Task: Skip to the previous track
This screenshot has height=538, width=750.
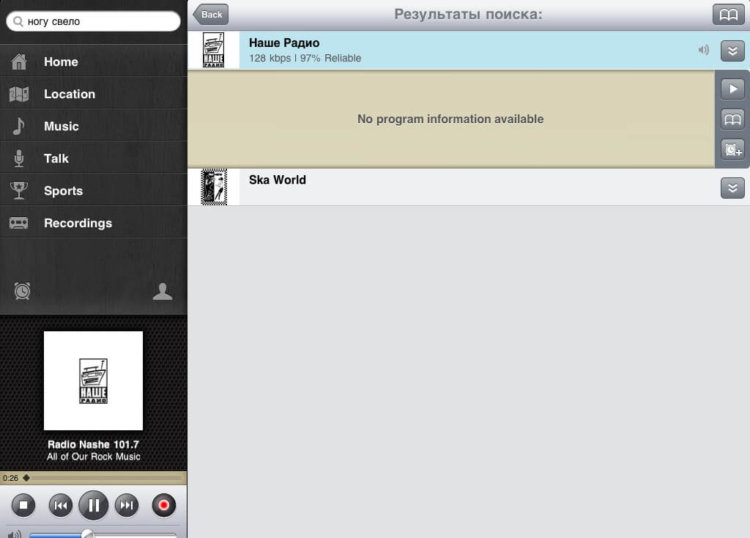Action: (60, 505)
